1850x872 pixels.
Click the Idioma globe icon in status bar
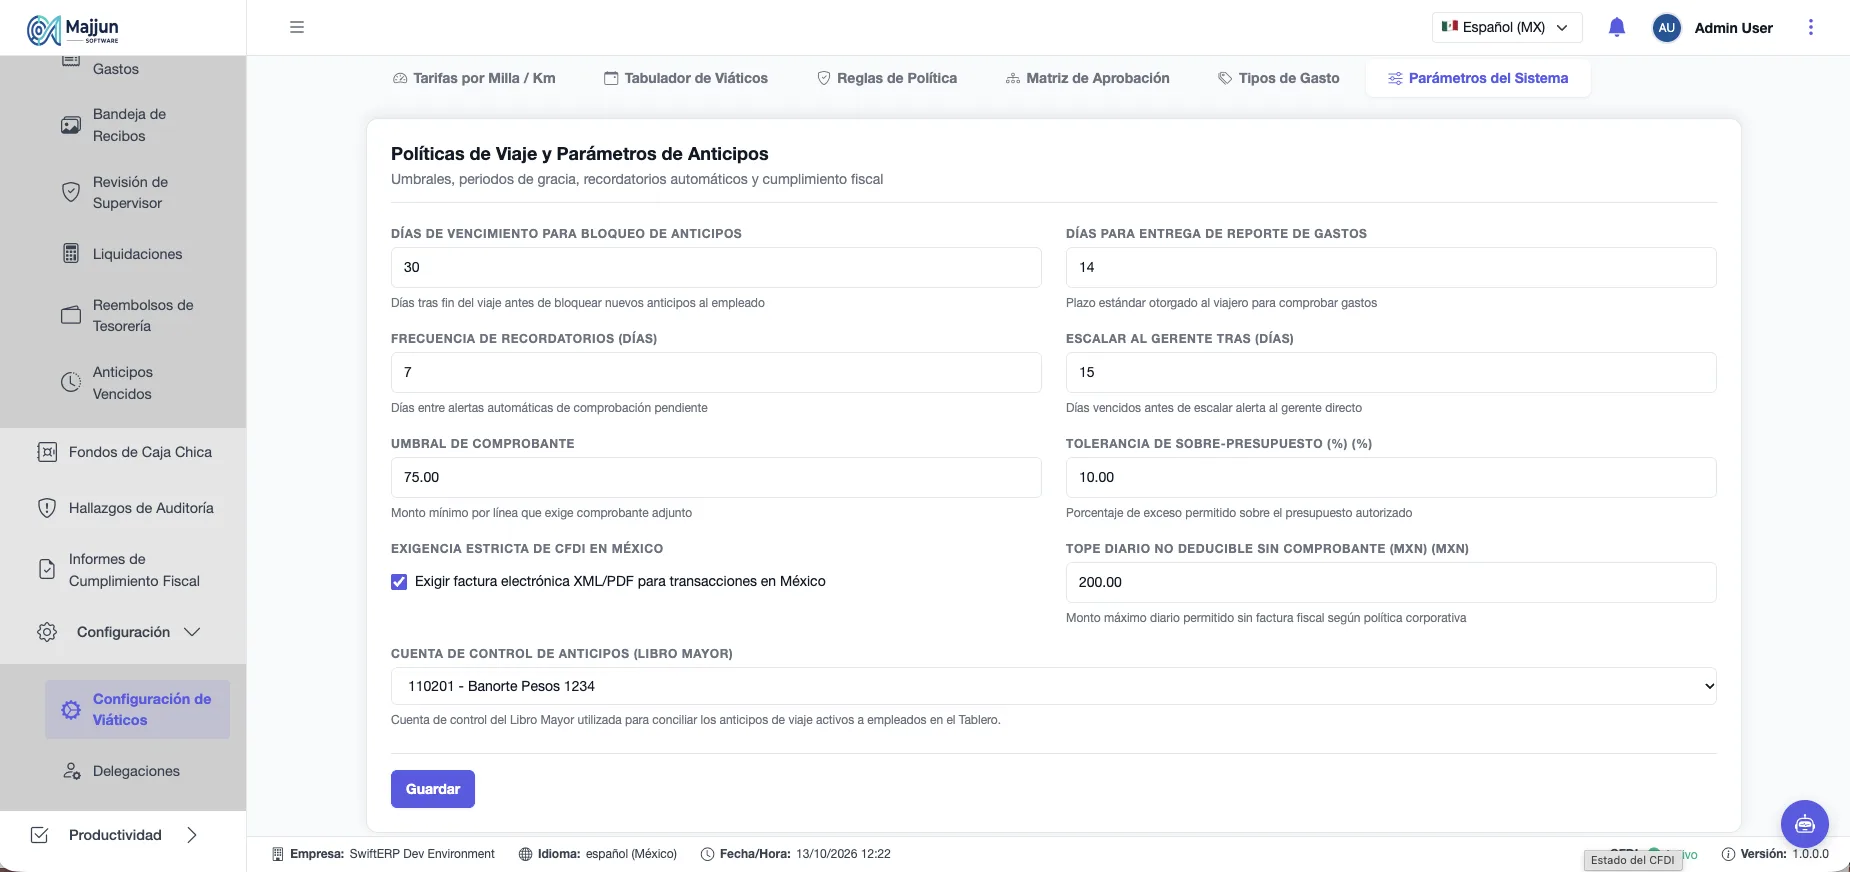pos(525,854)
